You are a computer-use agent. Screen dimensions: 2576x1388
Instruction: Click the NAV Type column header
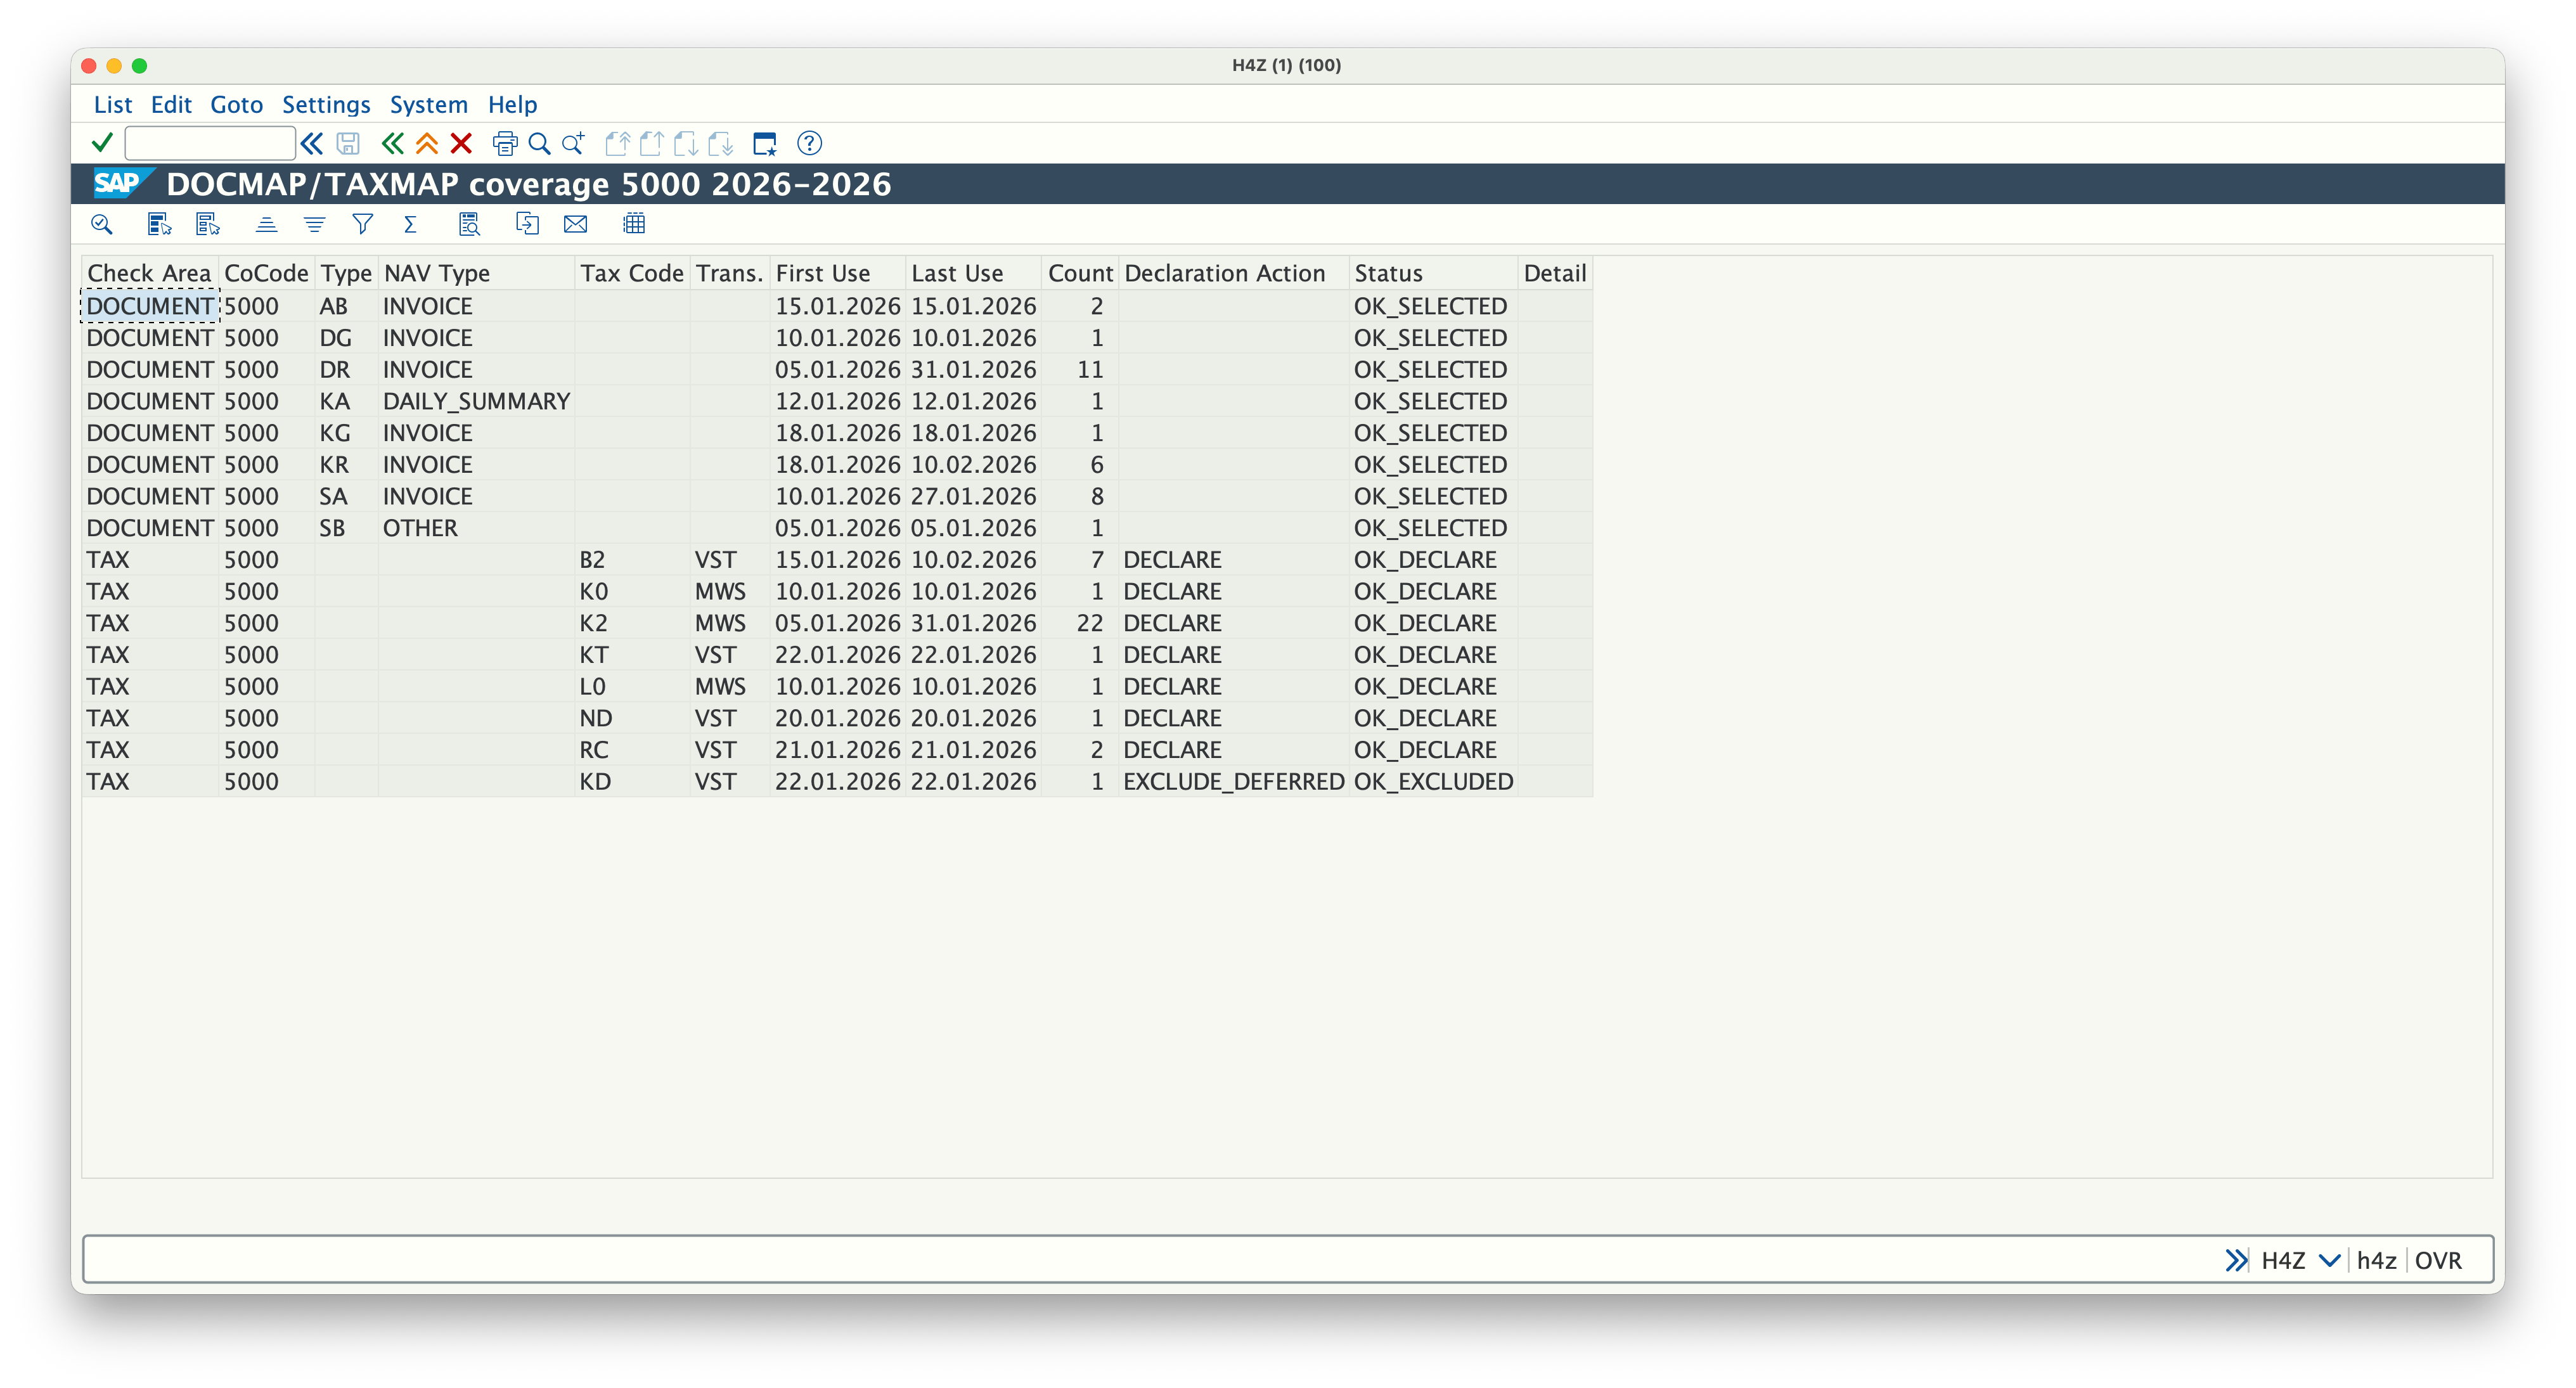click(476, 273)
